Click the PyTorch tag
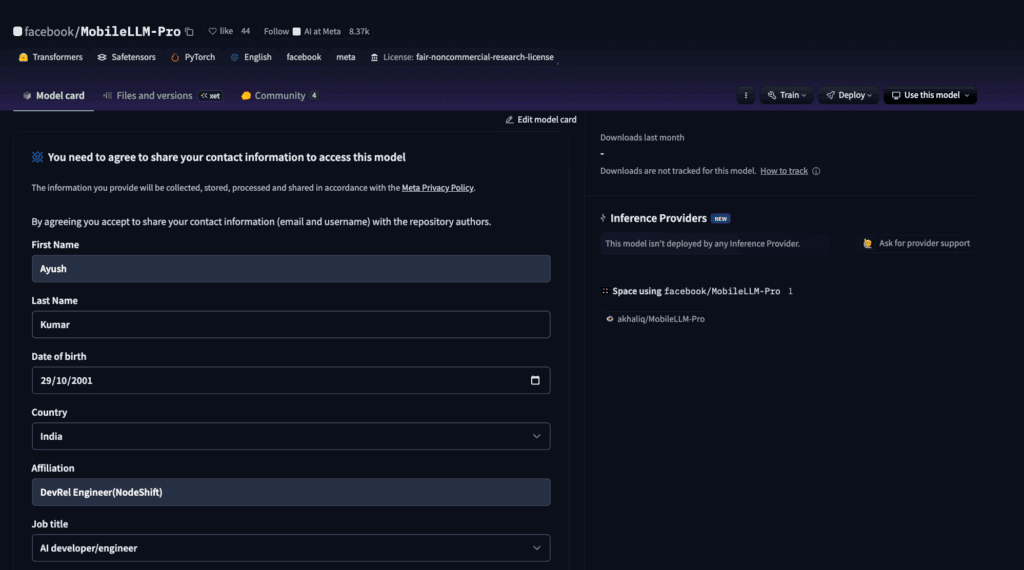The height and width of the screenshot is (570, 1024). [193, 57]
